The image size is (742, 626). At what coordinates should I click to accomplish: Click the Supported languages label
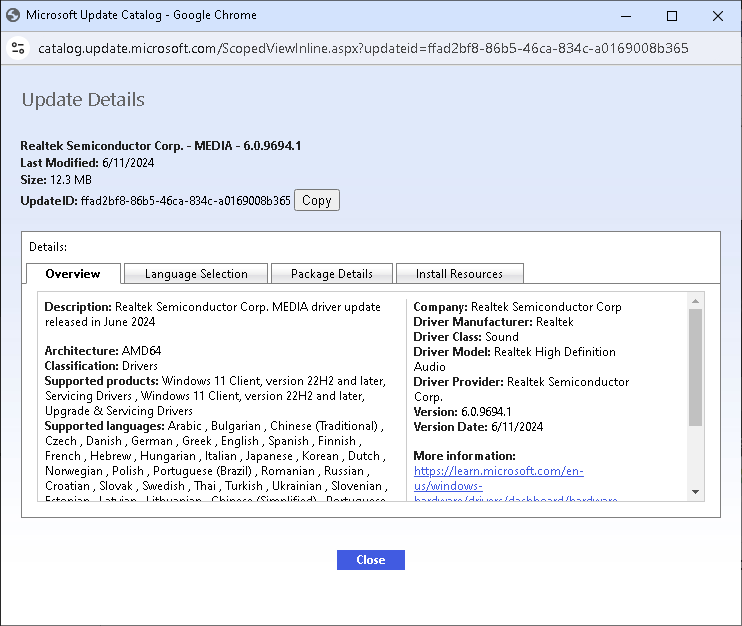tap(105, 426)
